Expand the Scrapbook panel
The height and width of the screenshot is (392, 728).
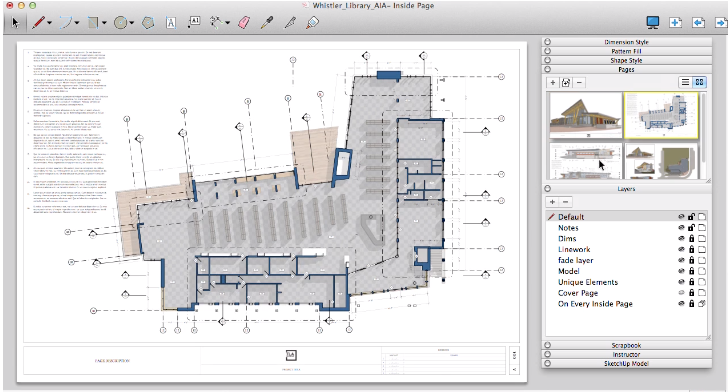click(626, 345)
